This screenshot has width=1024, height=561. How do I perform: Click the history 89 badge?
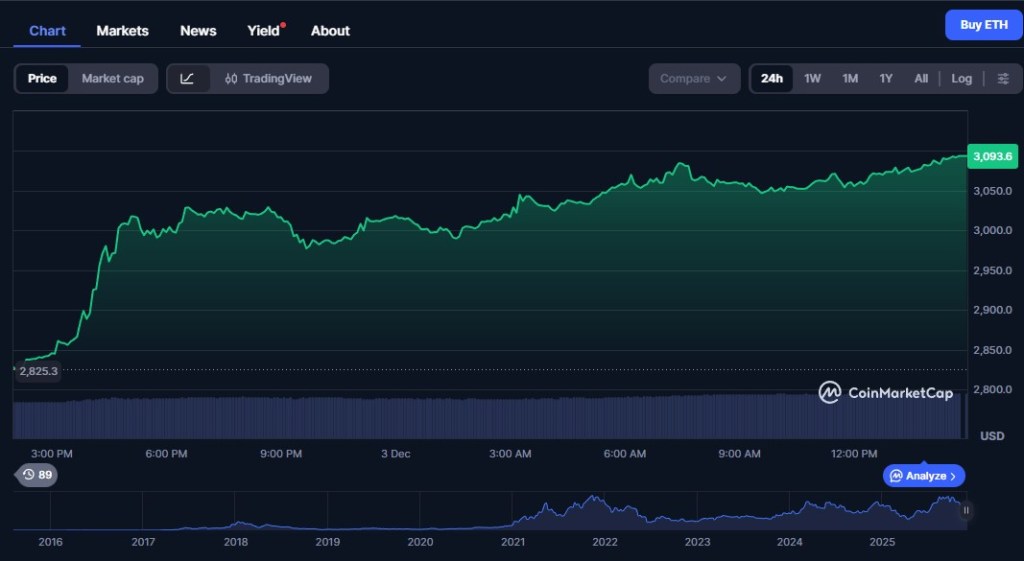coord(37,475)
